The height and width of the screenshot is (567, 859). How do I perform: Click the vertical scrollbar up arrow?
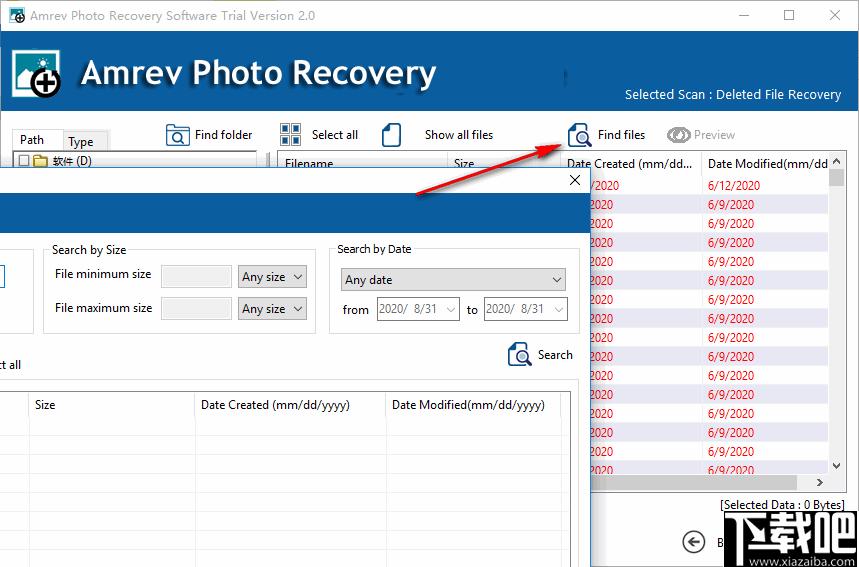pyautogui.click(x=837, y=162)
